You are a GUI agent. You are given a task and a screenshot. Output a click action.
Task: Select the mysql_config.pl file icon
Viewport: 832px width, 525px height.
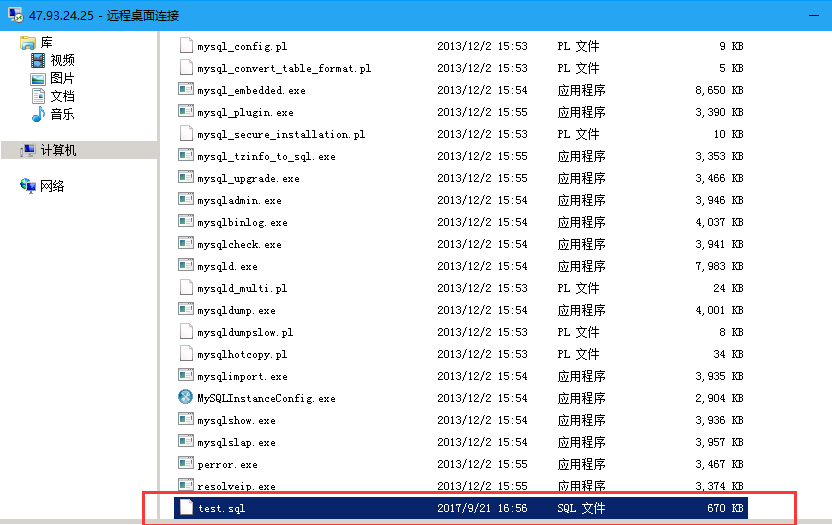[x=185, y=46]
